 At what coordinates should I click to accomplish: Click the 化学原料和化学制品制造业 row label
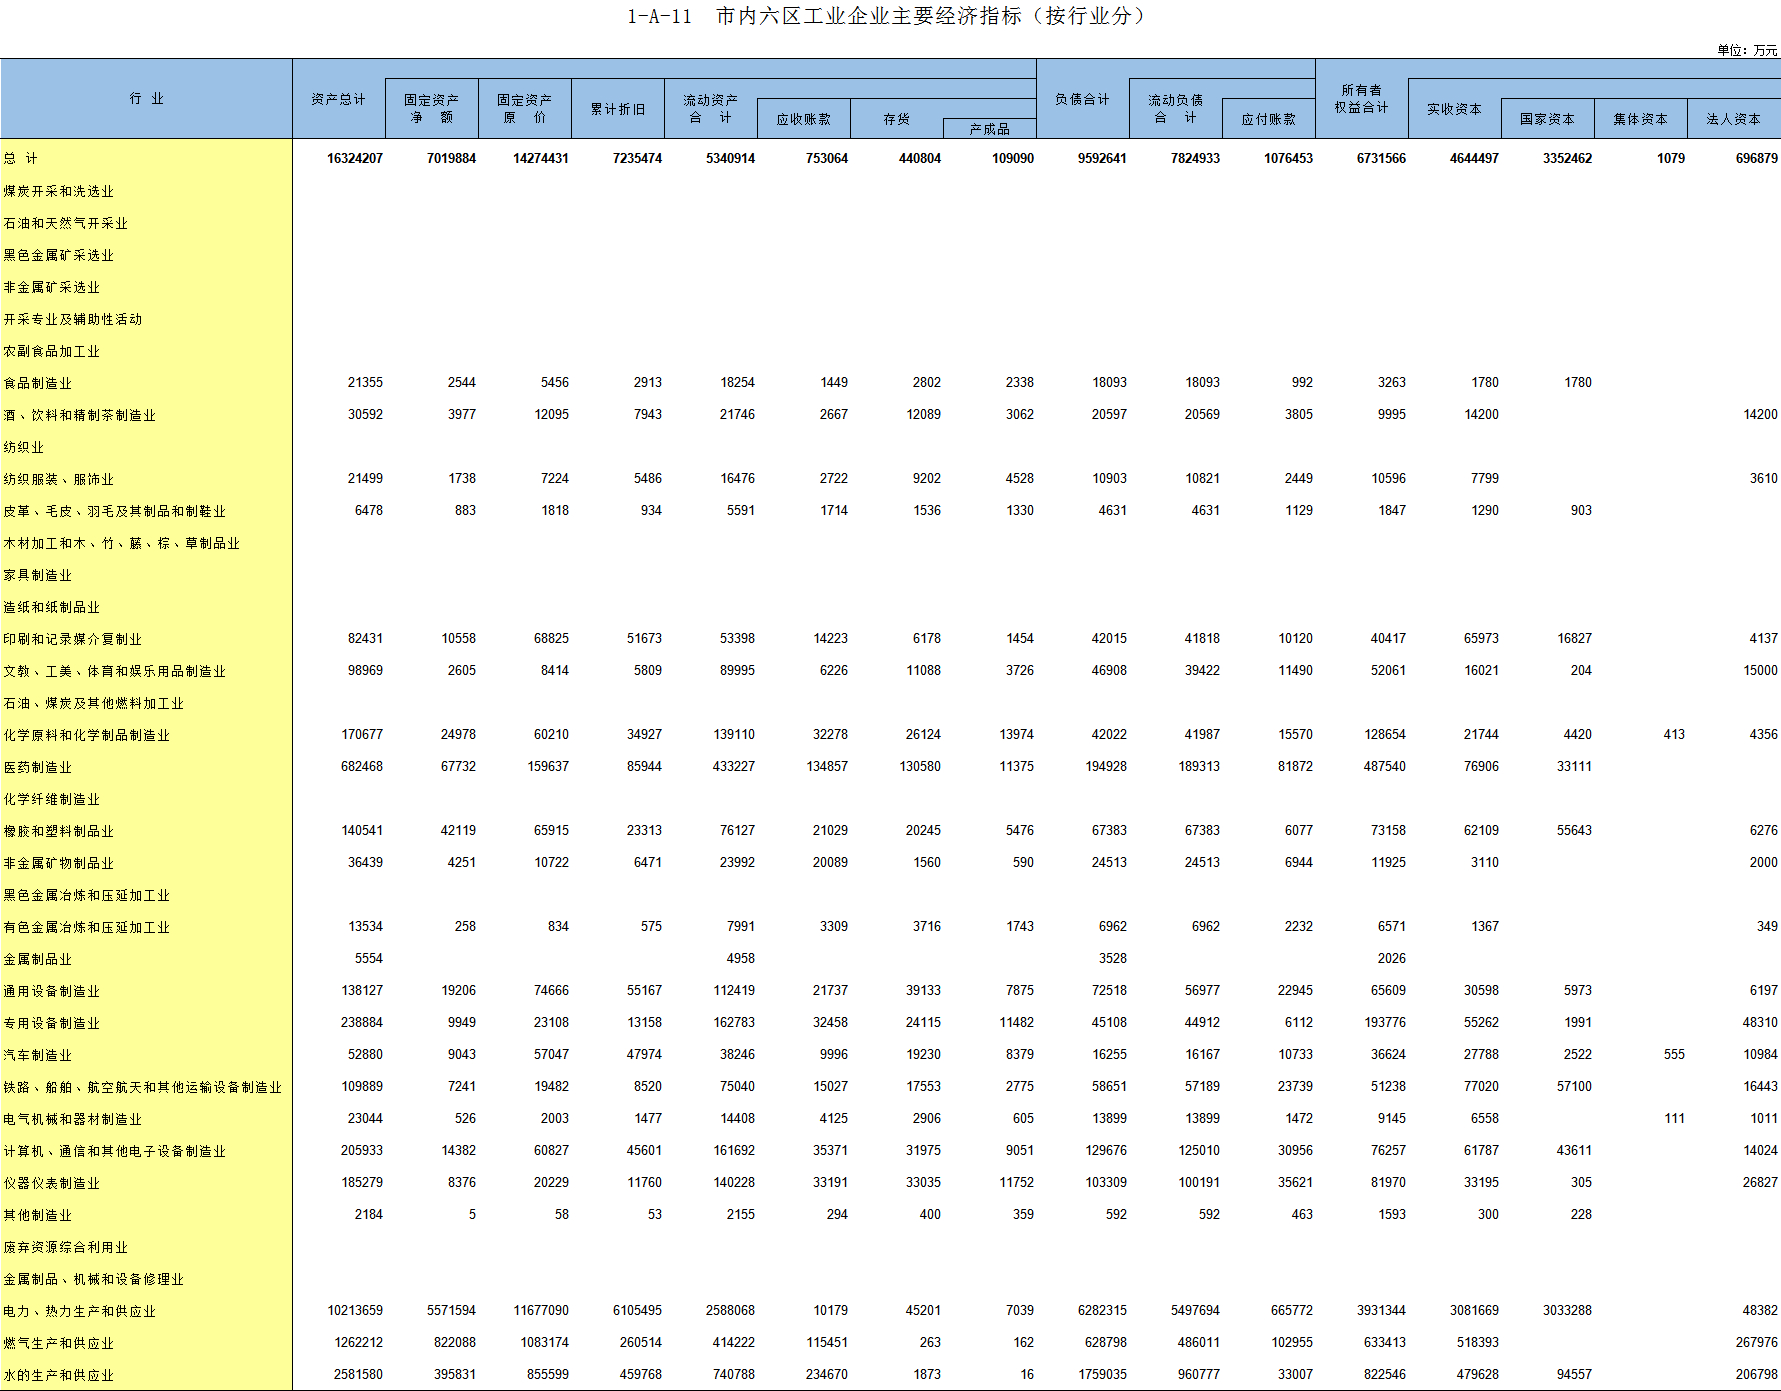click(86, 735)
